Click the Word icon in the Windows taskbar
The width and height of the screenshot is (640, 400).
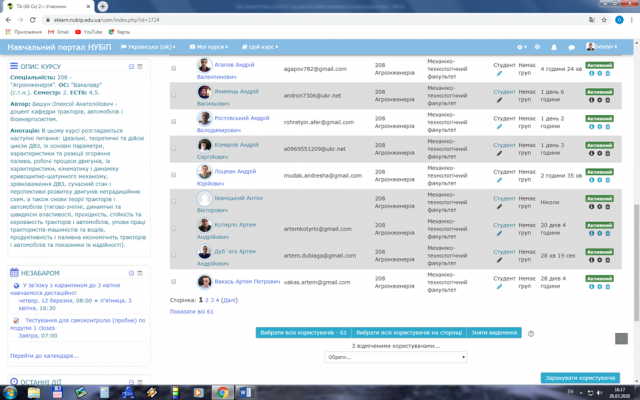244,393
